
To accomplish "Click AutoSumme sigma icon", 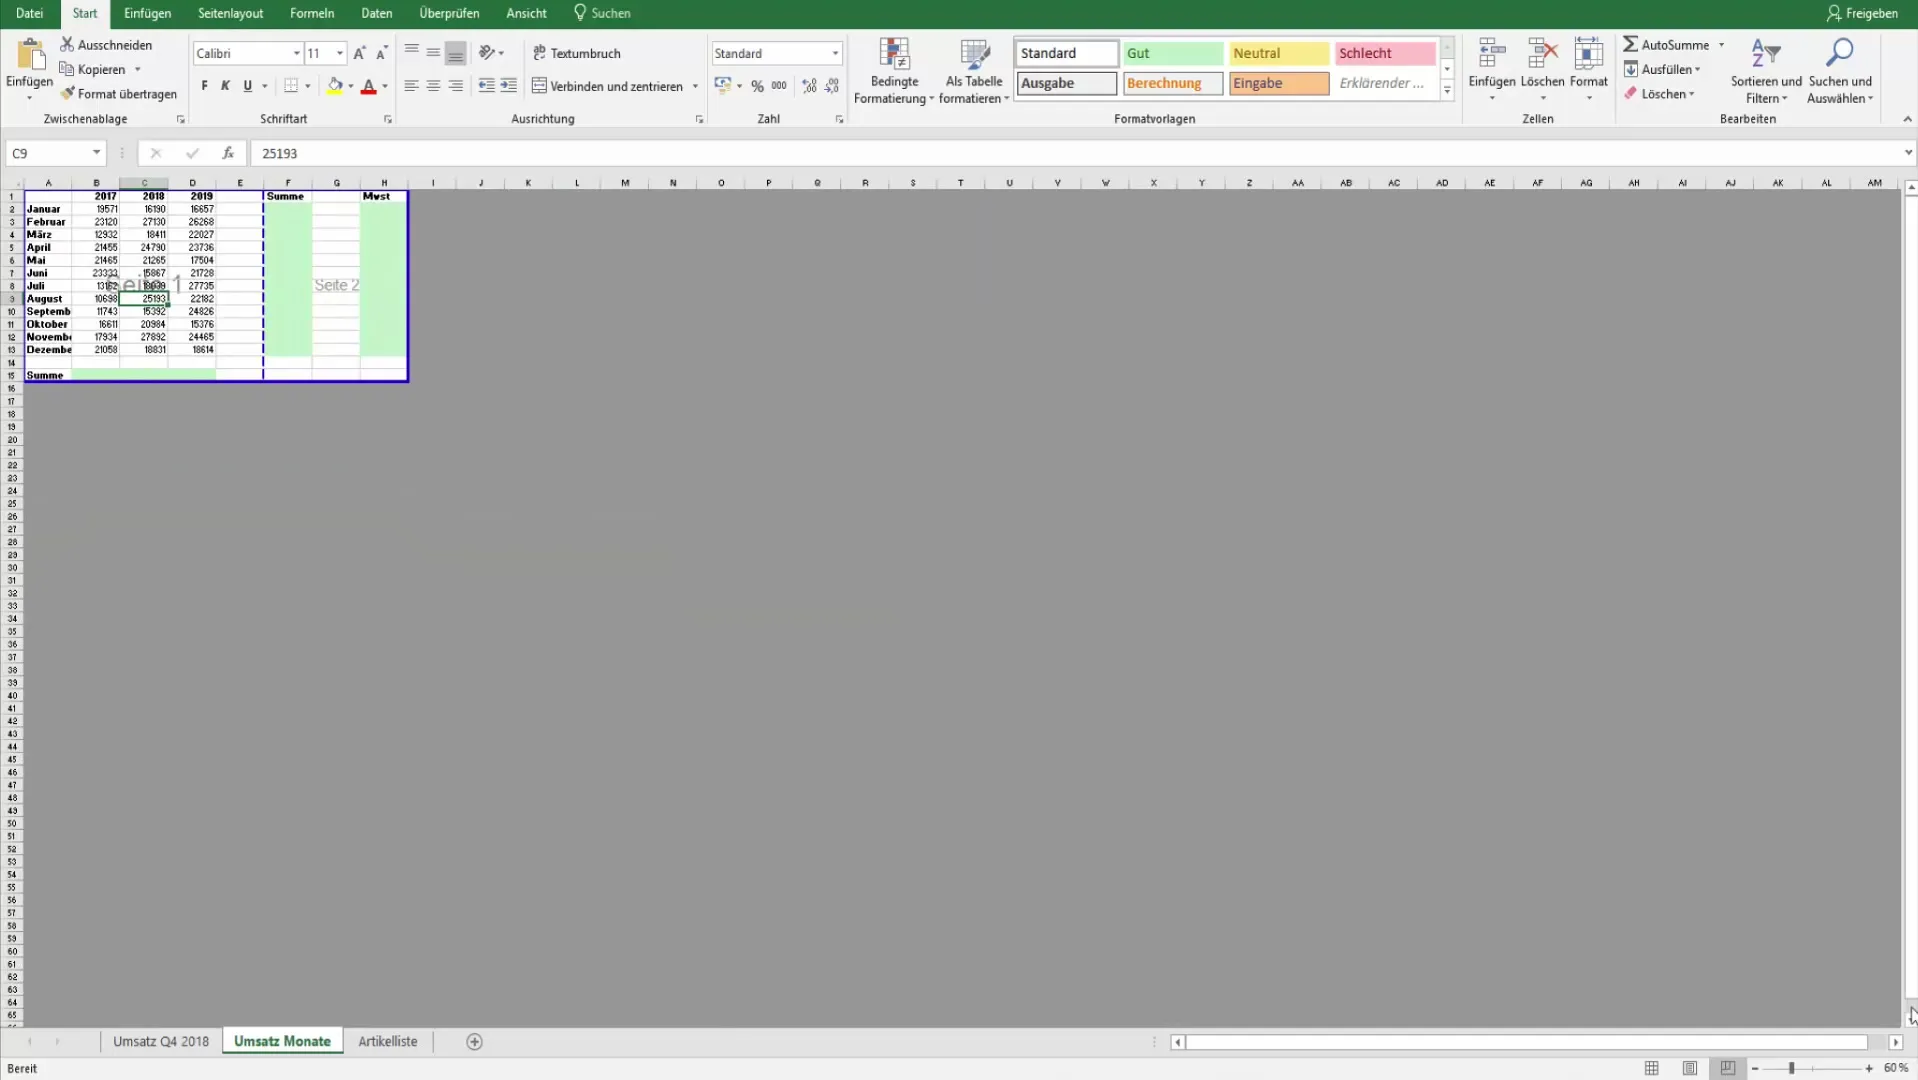I will pos(1630,44).
